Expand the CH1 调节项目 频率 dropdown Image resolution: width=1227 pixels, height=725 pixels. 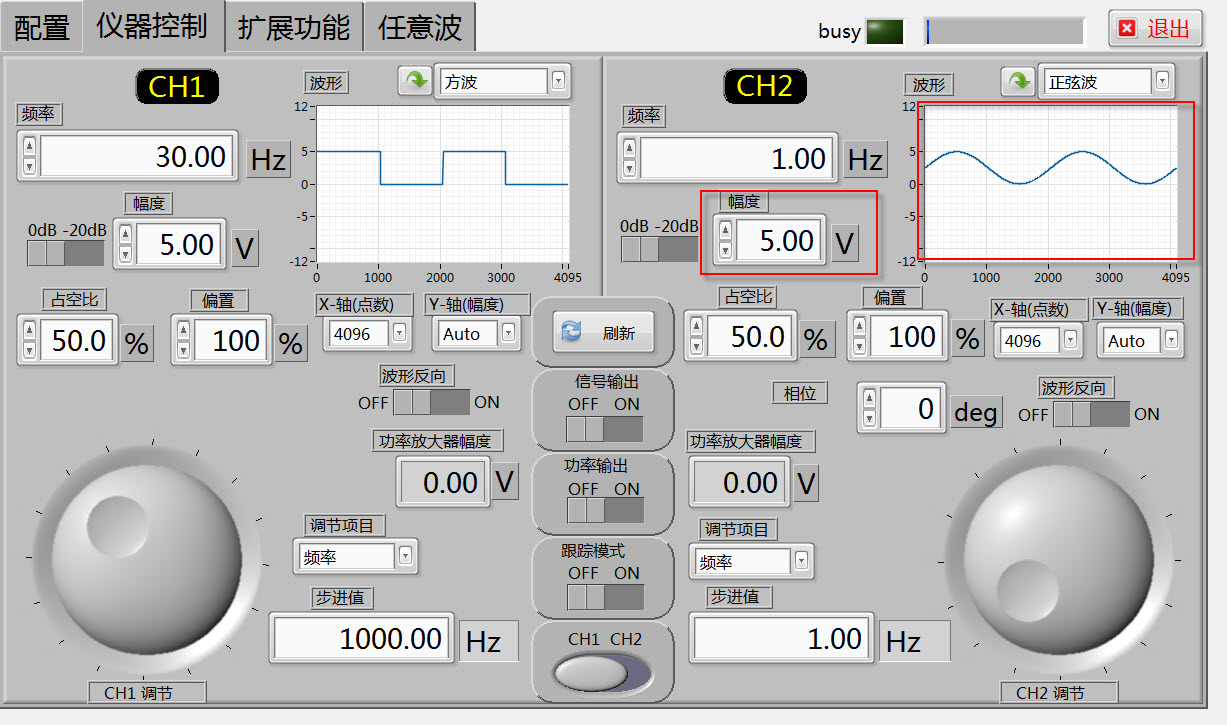405,556
